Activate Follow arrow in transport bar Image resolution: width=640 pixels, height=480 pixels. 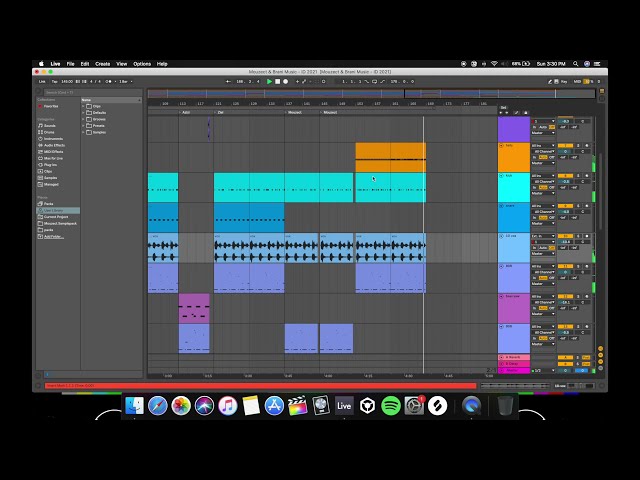tap(228, 82)
